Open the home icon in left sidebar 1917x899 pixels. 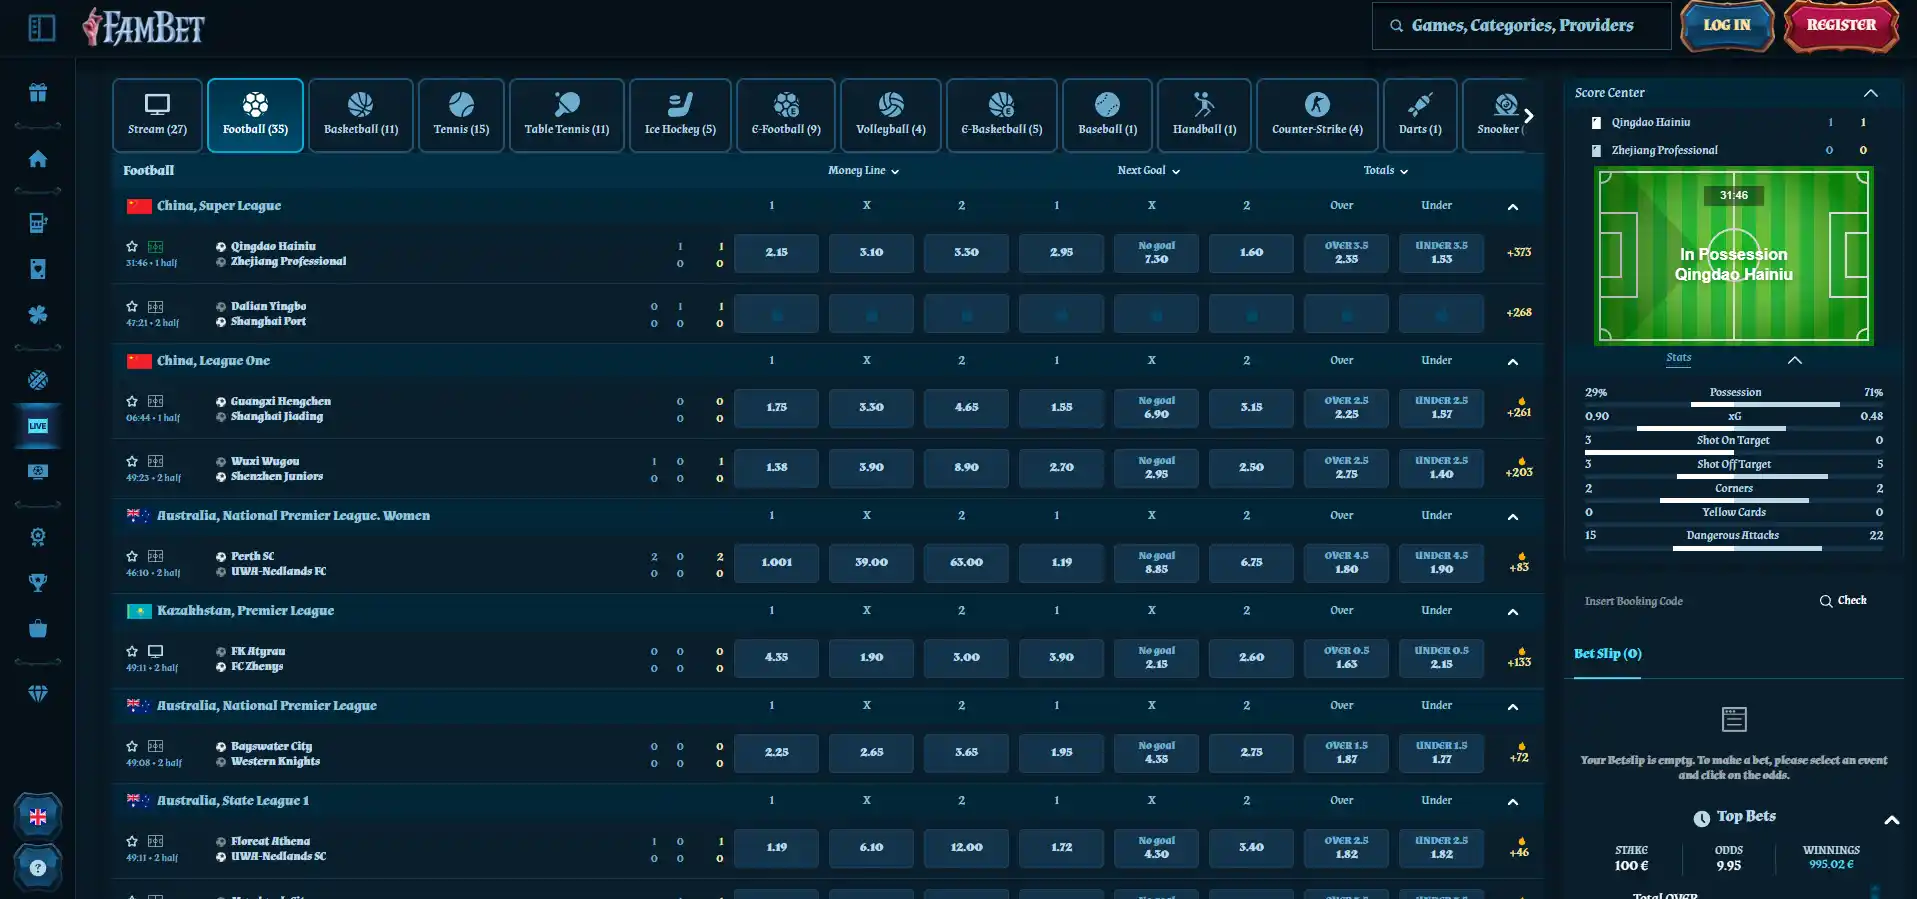pyautogui.click(x=38, y=159)
